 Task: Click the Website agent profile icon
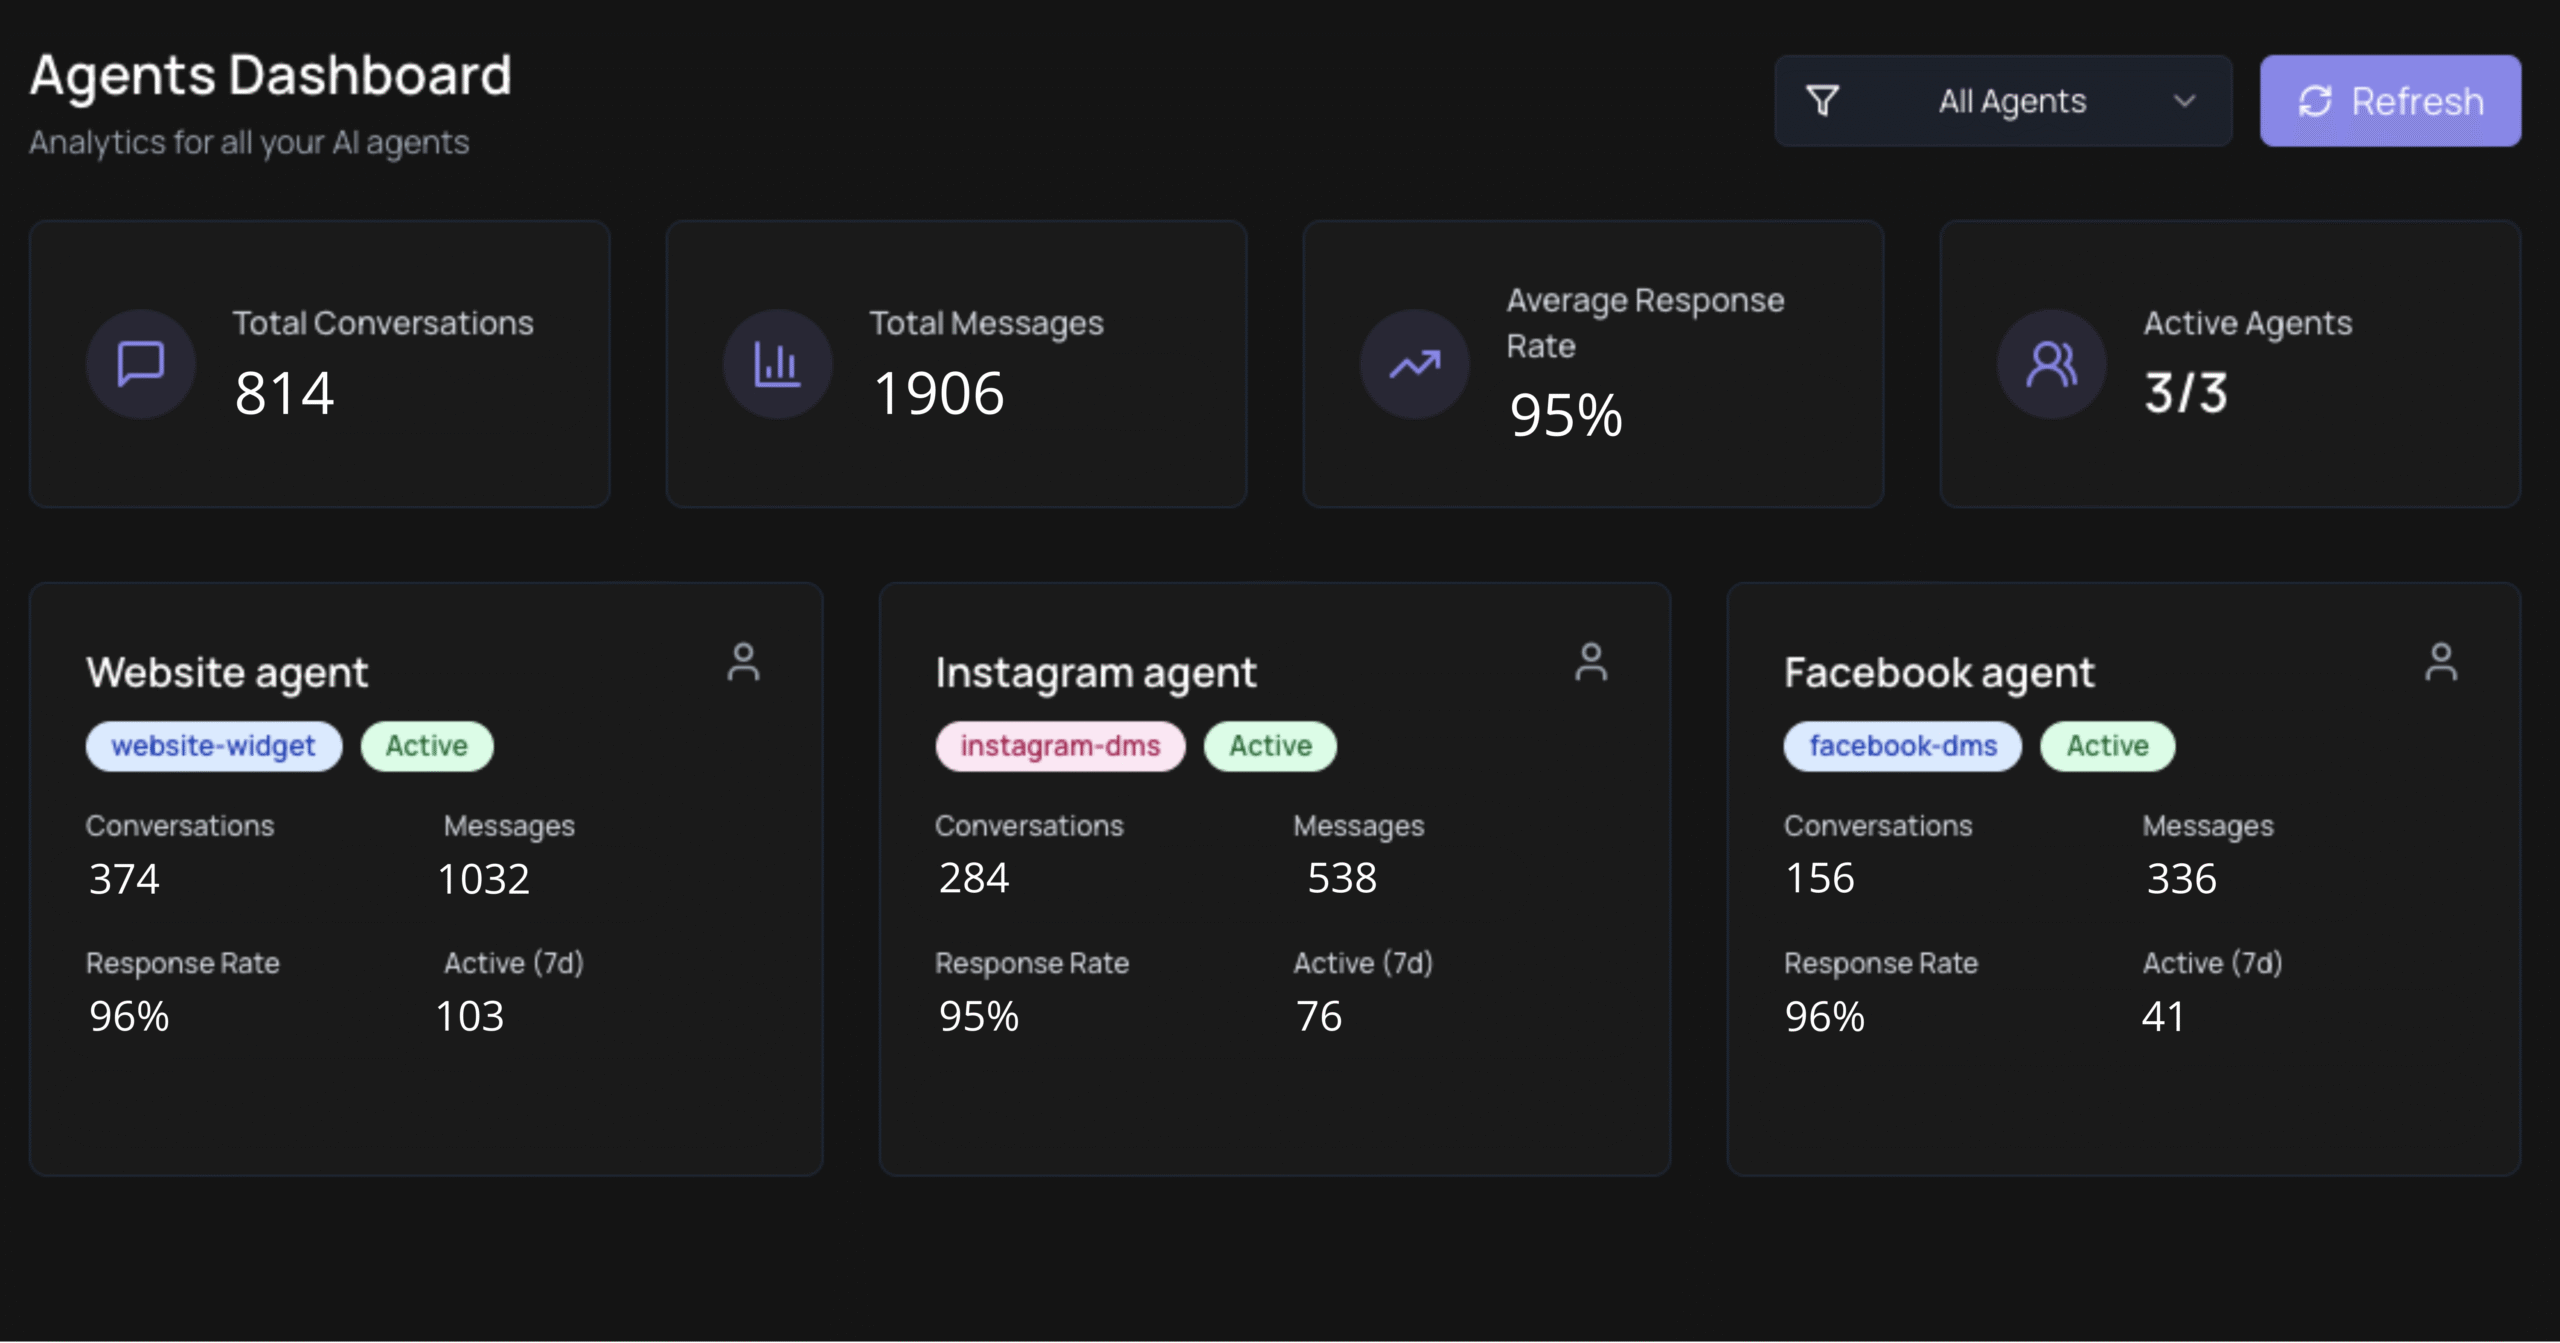click(x=743, y=662)
